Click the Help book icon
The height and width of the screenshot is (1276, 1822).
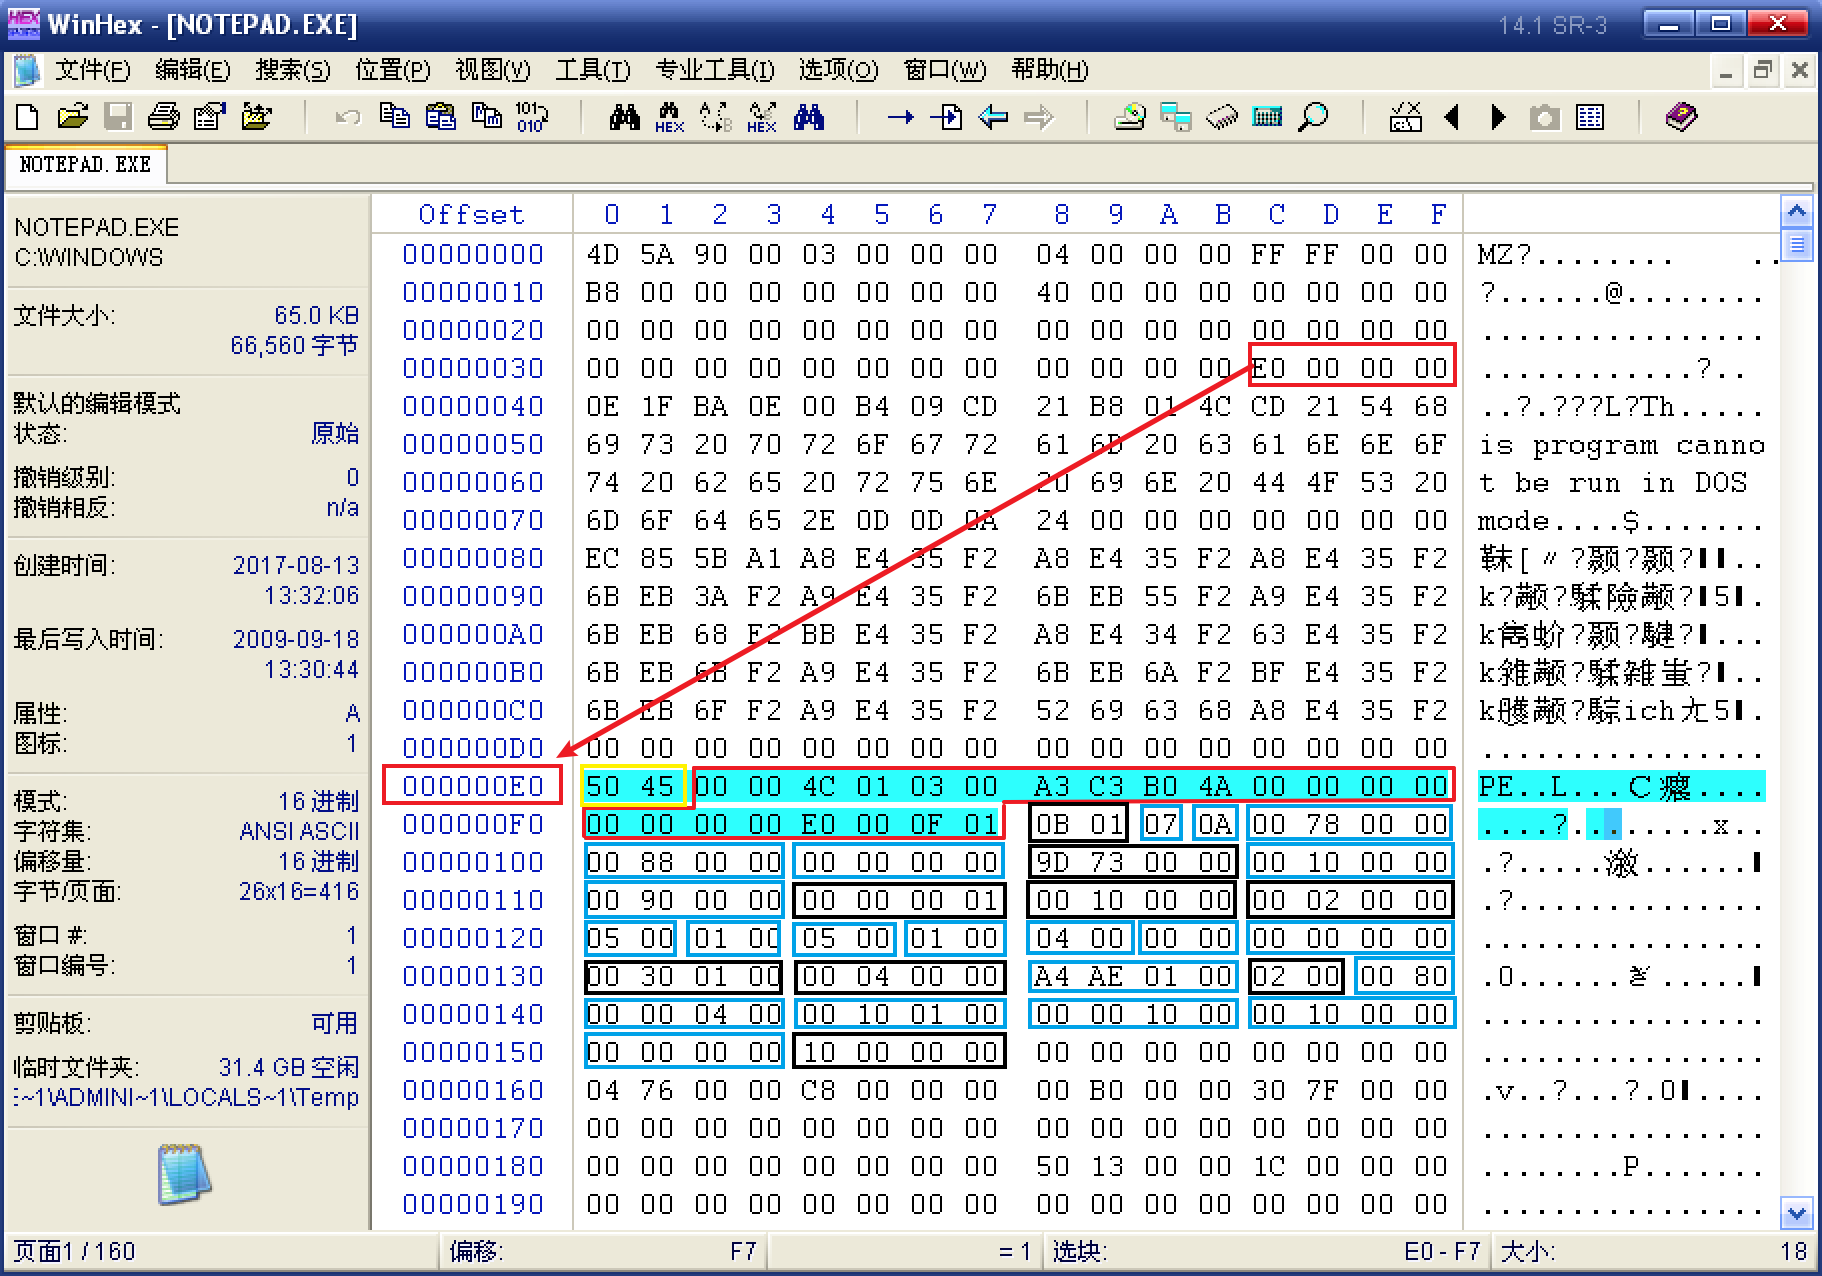[1681, 117]
